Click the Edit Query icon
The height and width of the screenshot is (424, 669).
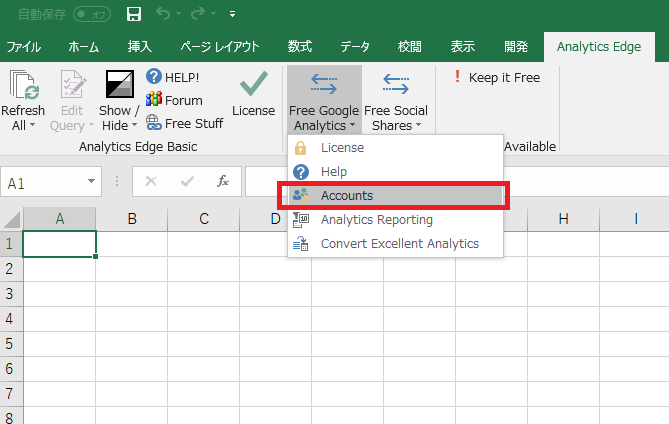(73, 84)
